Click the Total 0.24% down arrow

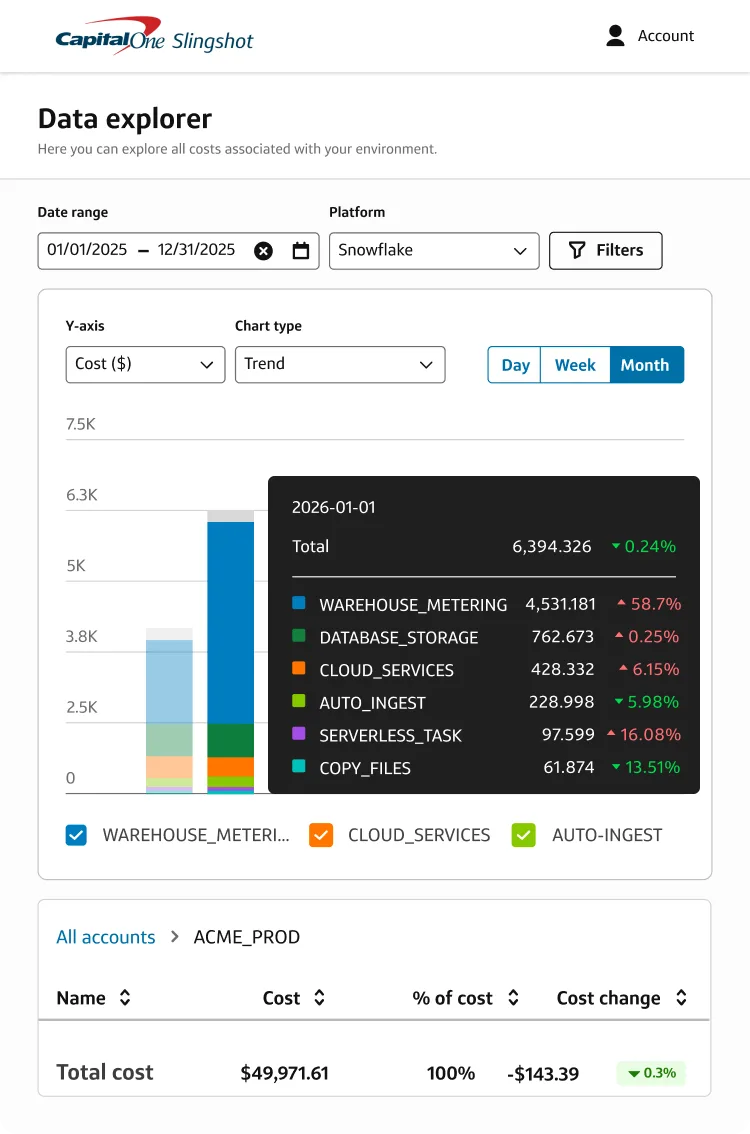pyautogui.click(x=615, y=546)
